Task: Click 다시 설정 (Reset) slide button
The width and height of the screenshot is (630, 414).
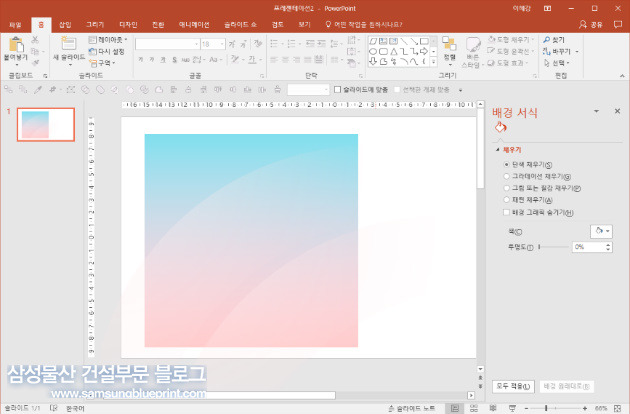Action: (x=106, y=51)
